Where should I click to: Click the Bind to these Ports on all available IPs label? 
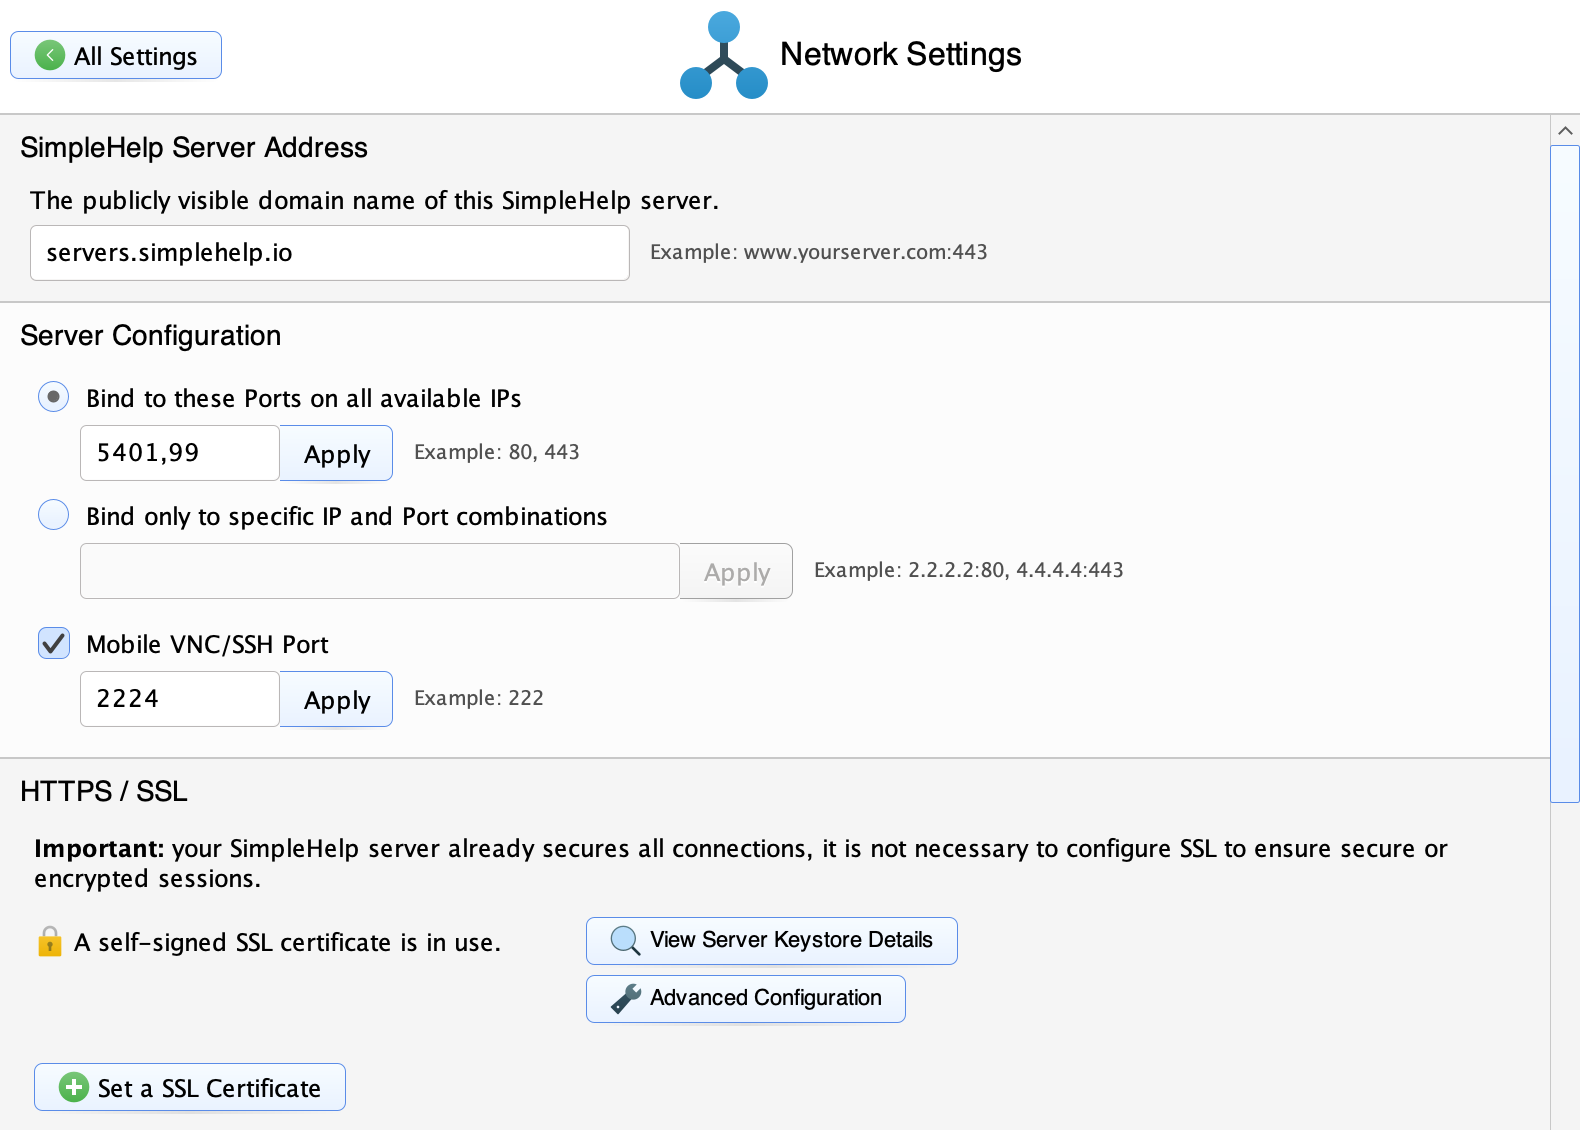click(304, 398)
